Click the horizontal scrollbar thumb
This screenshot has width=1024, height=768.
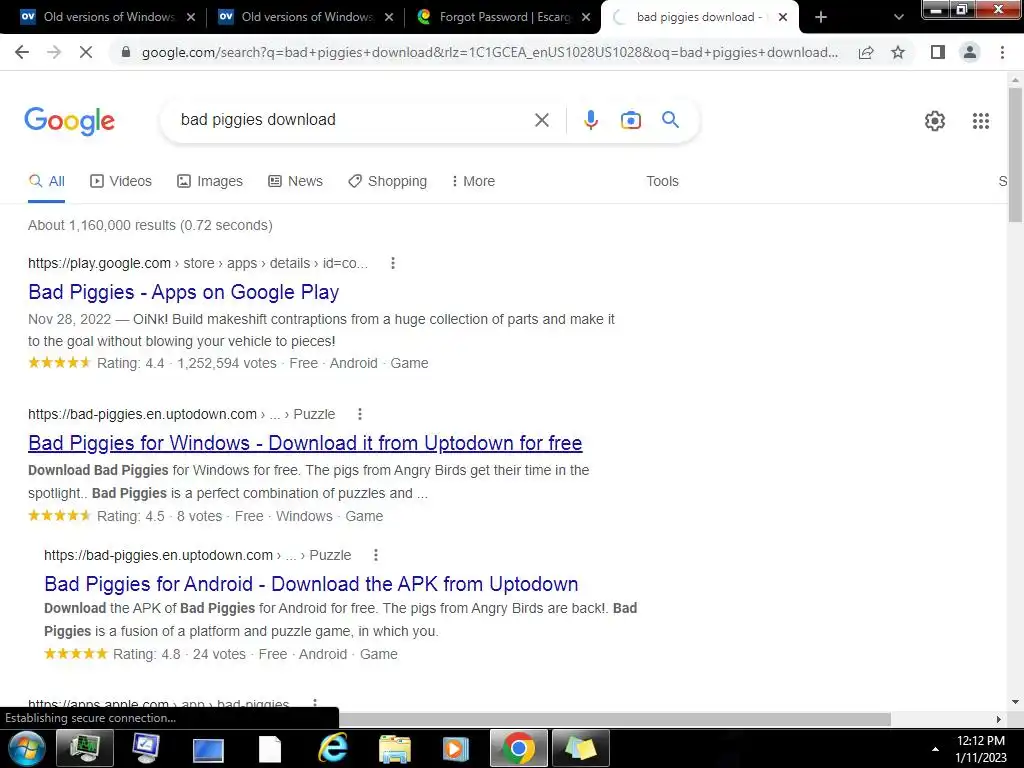(614, 719)
